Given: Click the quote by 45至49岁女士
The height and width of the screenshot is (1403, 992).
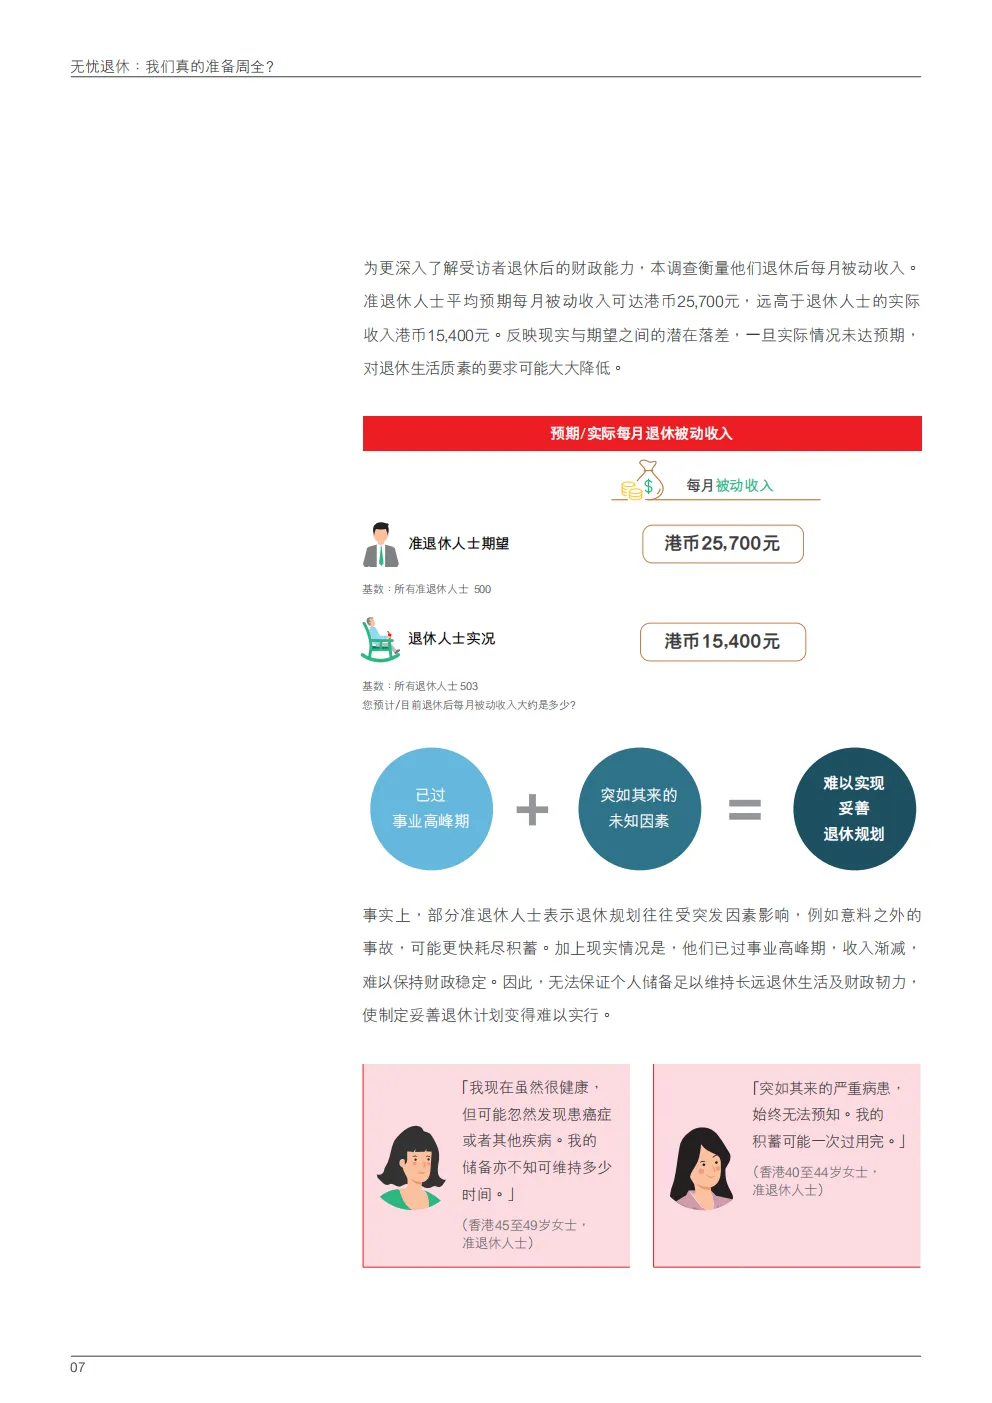Looking at the screenshot, I should tap(536, 1141).
